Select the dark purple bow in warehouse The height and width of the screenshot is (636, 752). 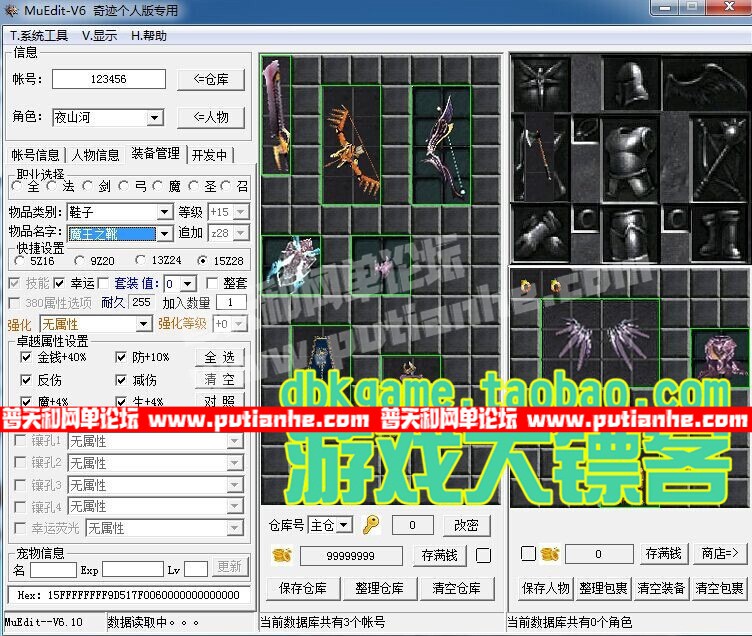click(x=441, y=145)
